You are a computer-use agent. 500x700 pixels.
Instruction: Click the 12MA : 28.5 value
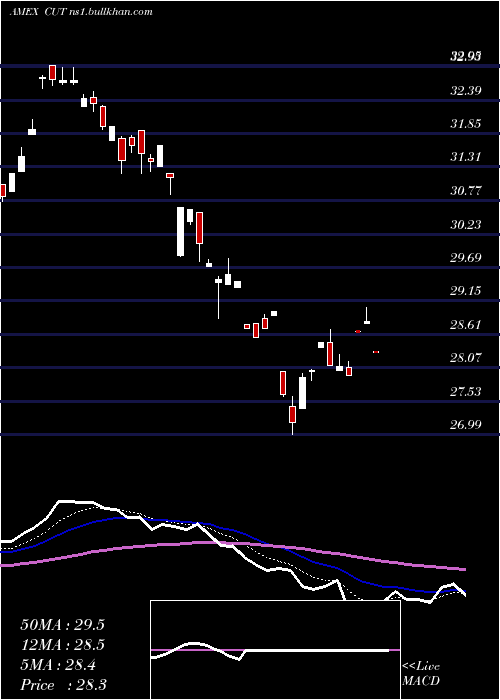[x=62, y=645]
